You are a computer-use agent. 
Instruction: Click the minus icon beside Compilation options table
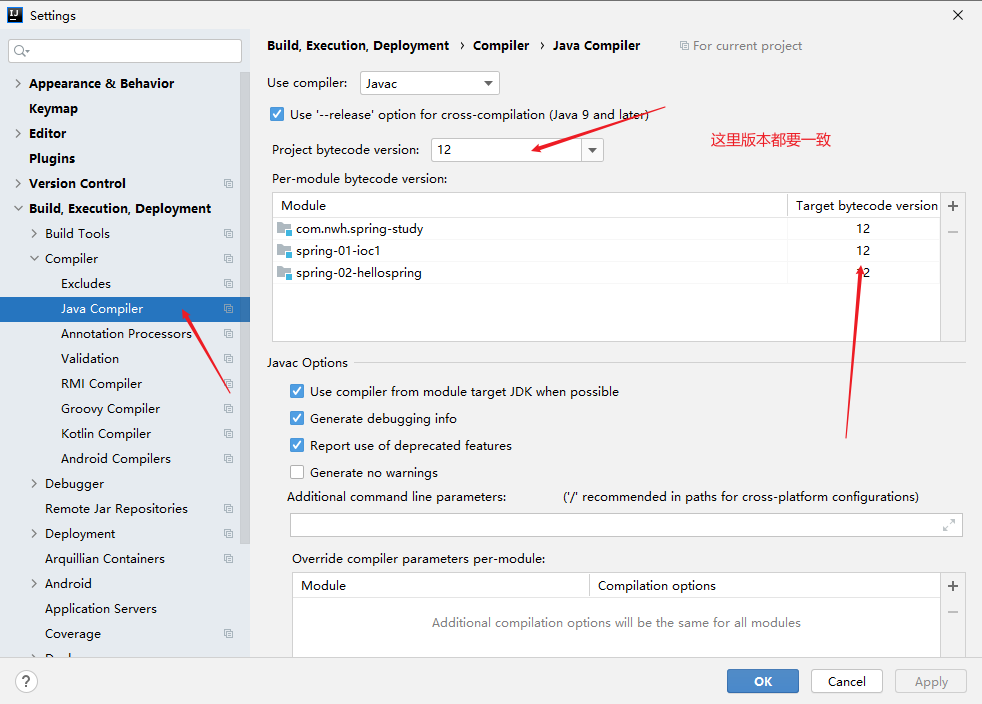tap(953, 612)
